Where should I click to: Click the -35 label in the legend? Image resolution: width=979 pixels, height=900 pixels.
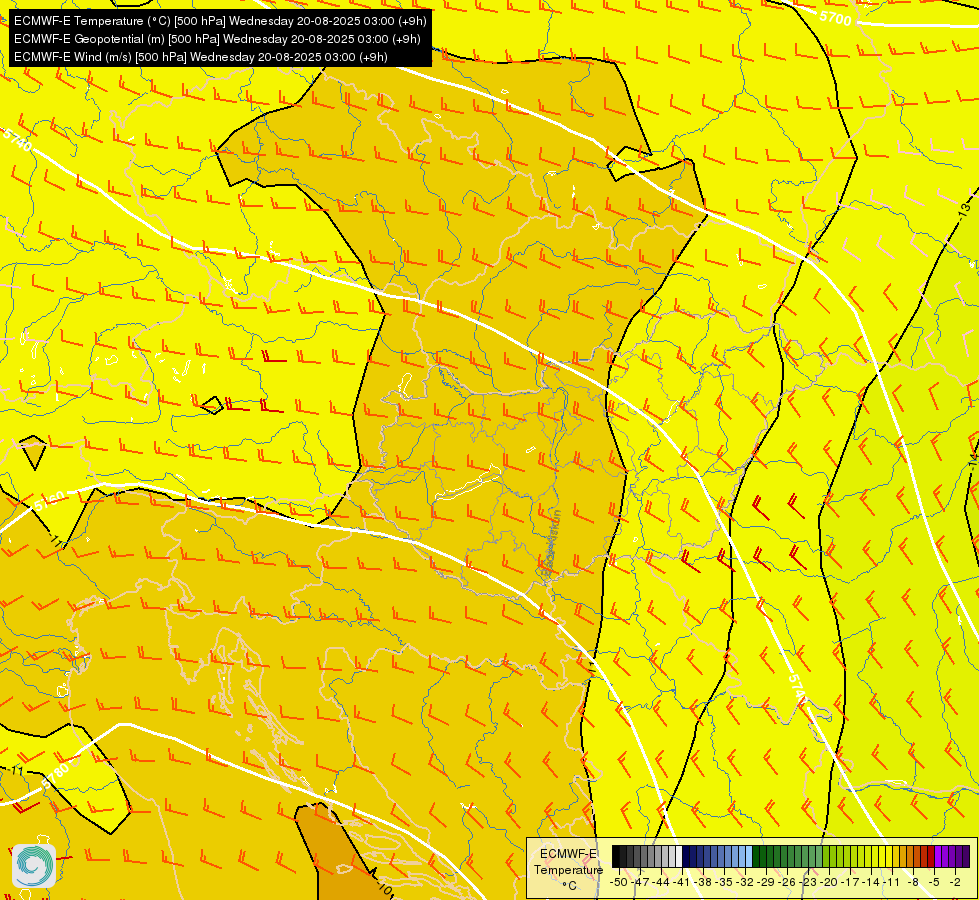click(724, 882)
